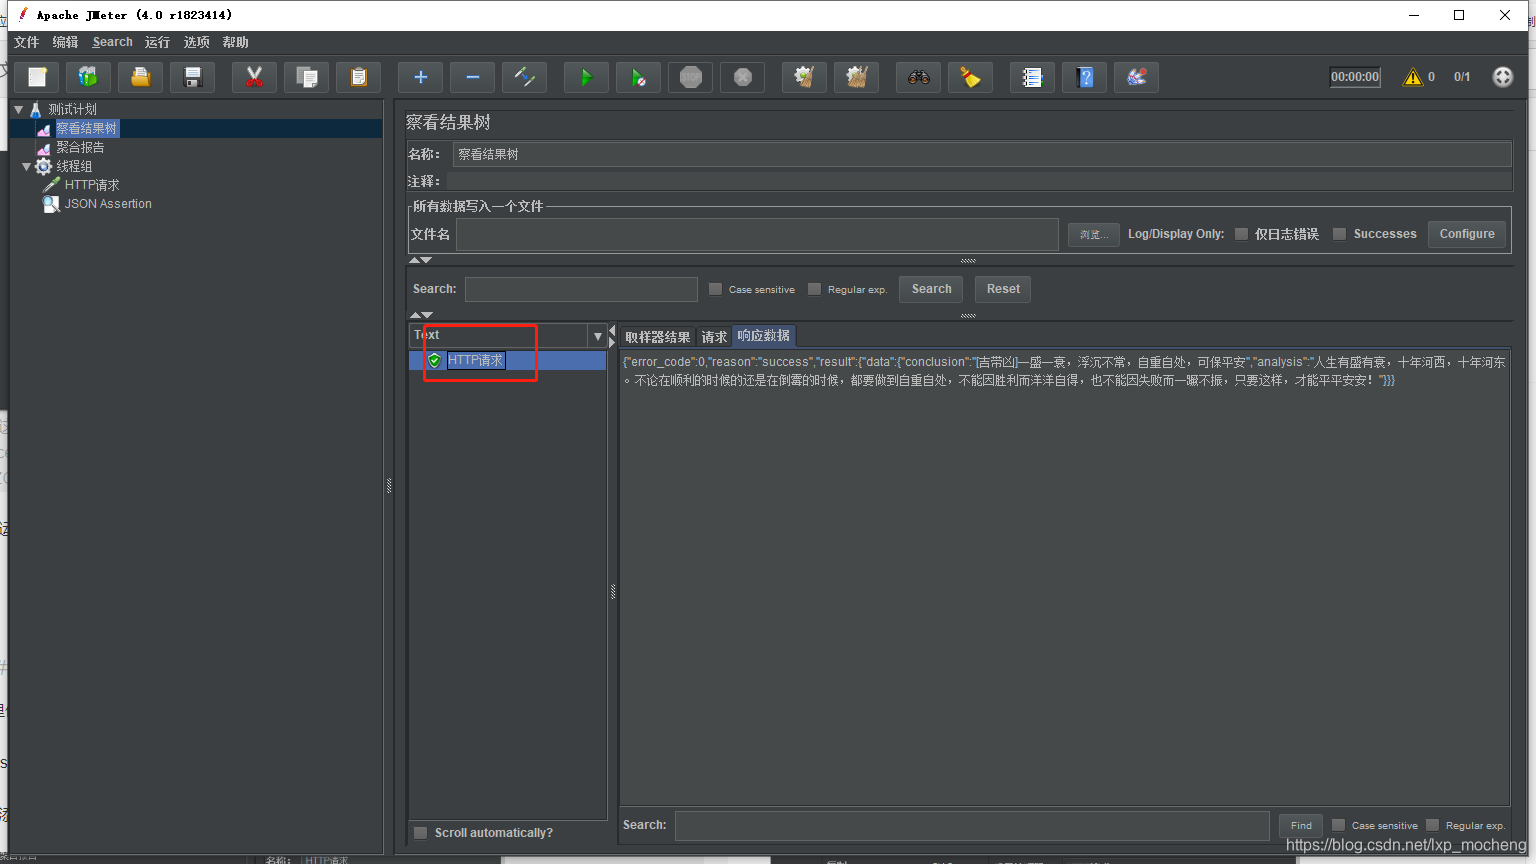The image size is (1536, 864).
Task: Open the 运行 menu
Action: (157, 42)
